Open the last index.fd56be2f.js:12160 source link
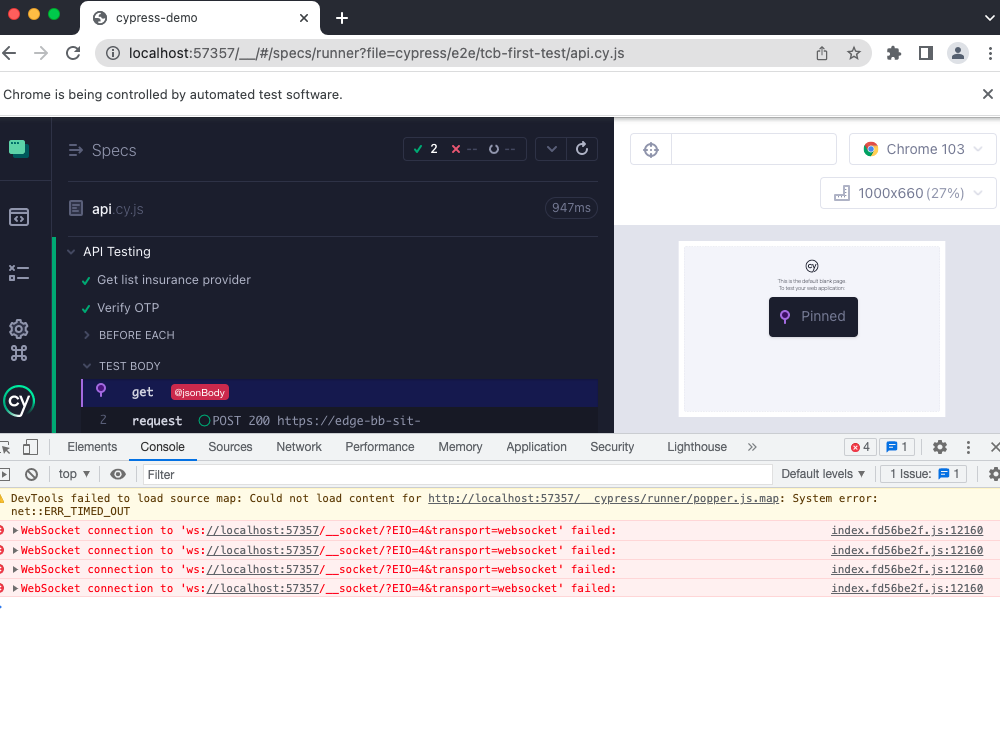The image size is (1000, 730). [x=907, y=588]
